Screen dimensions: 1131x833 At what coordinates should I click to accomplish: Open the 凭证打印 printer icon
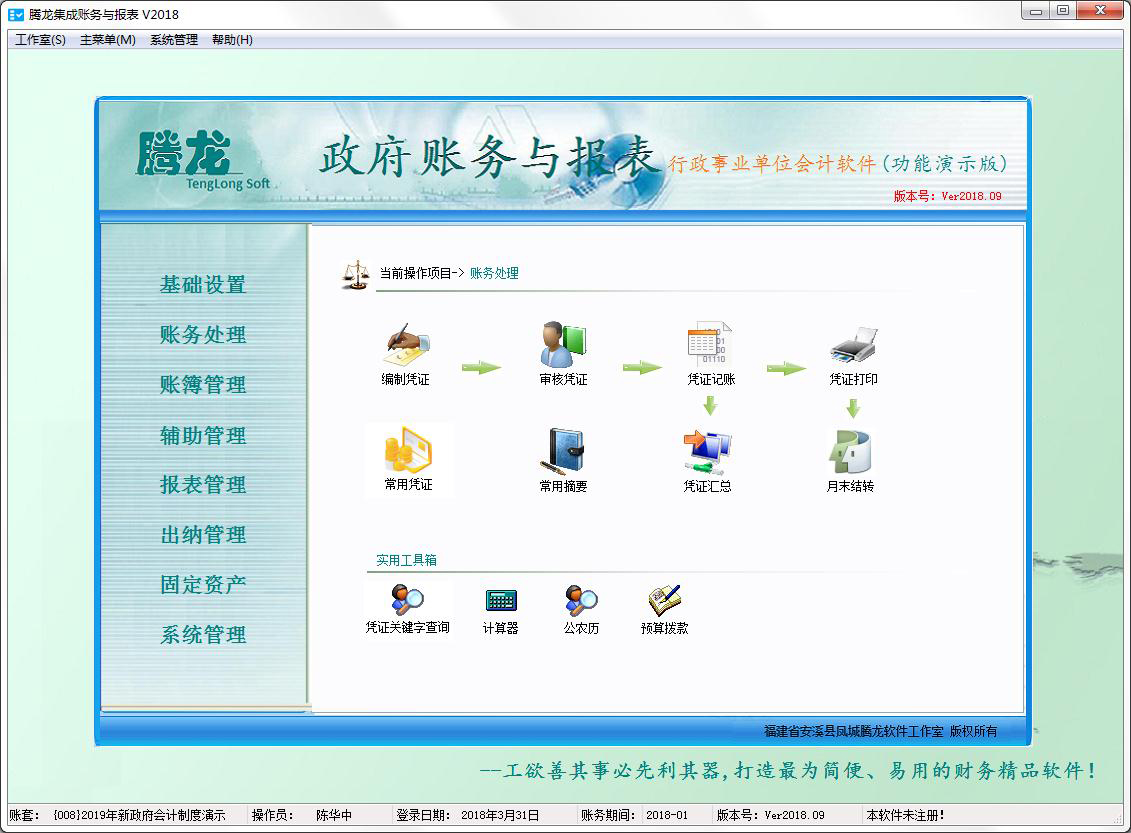(x=853, y=345)
